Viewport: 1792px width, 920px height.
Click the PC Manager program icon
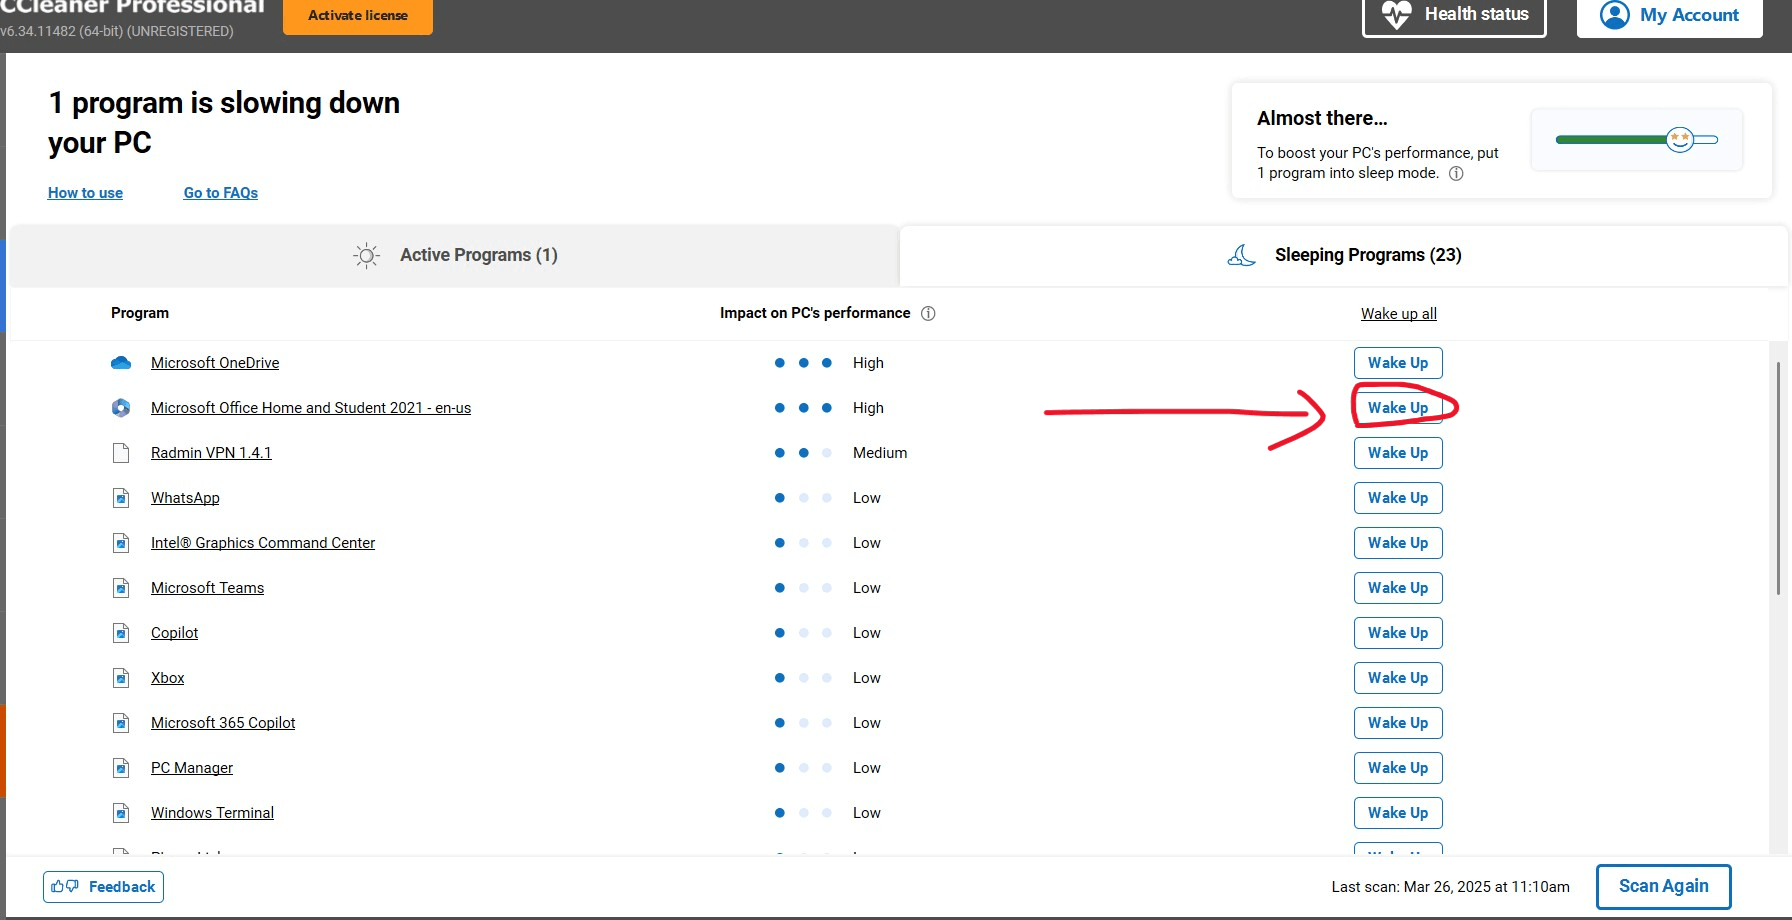click(x=121, y=768)
